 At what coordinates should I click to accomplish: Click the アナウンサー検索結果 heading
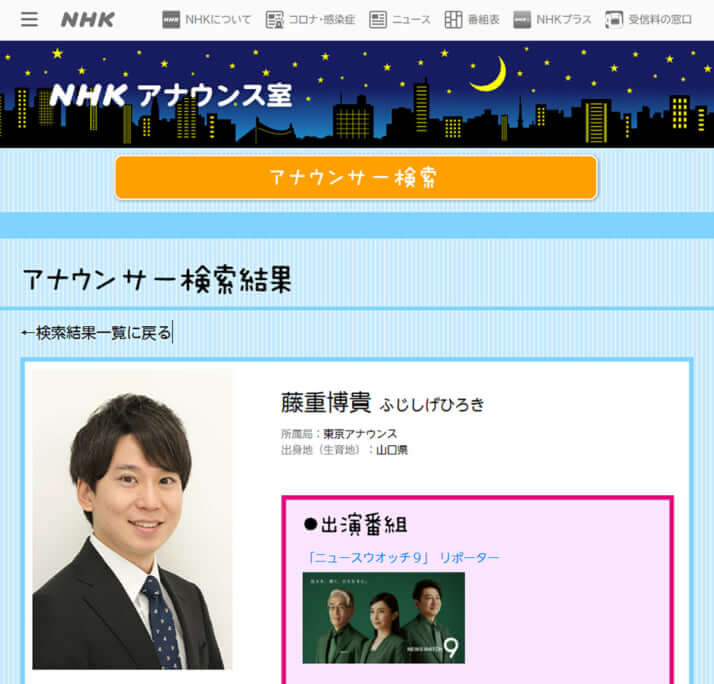coord(158,280)
